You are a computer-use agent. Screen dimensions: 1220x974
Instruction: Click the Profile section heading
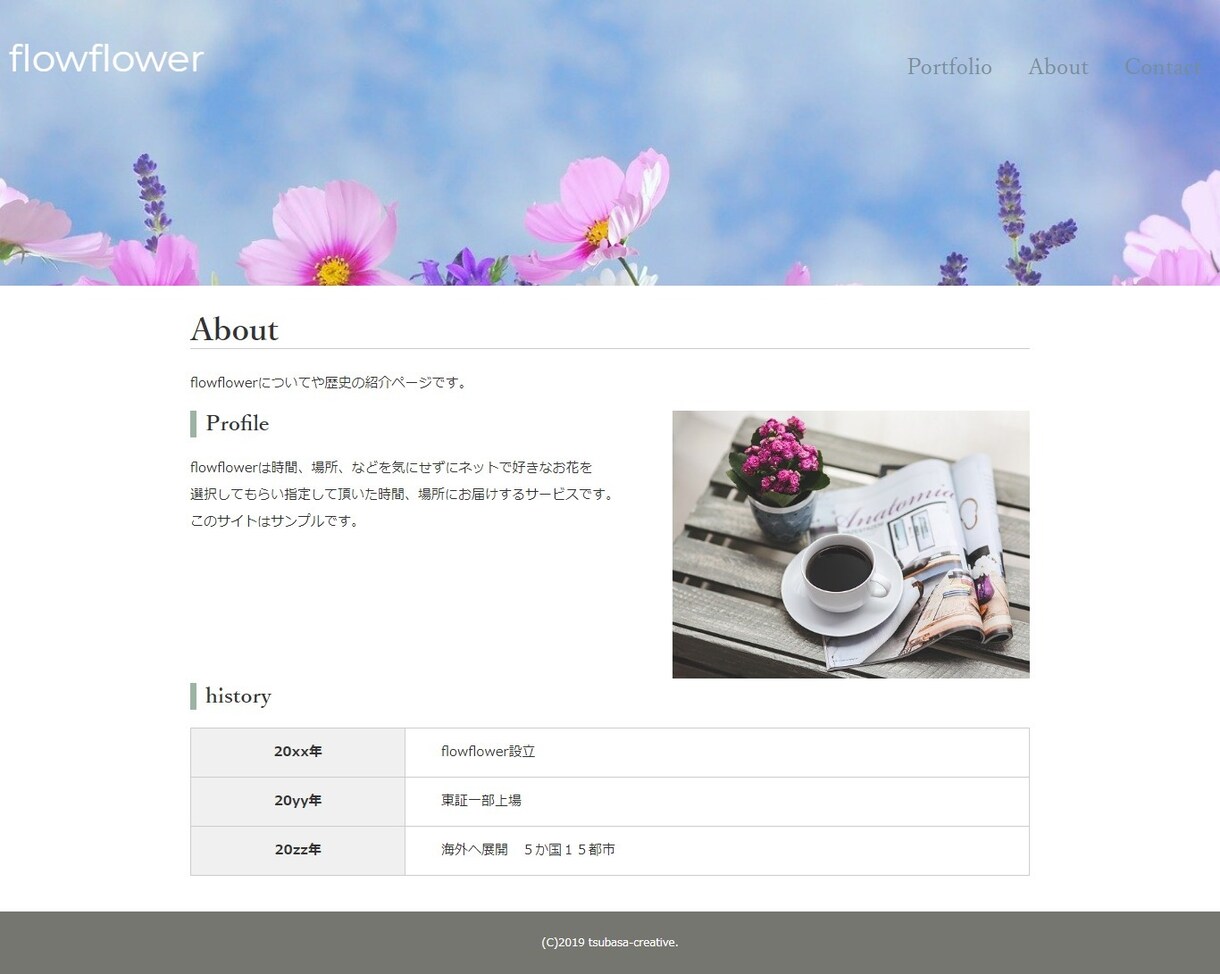(237, 423)
